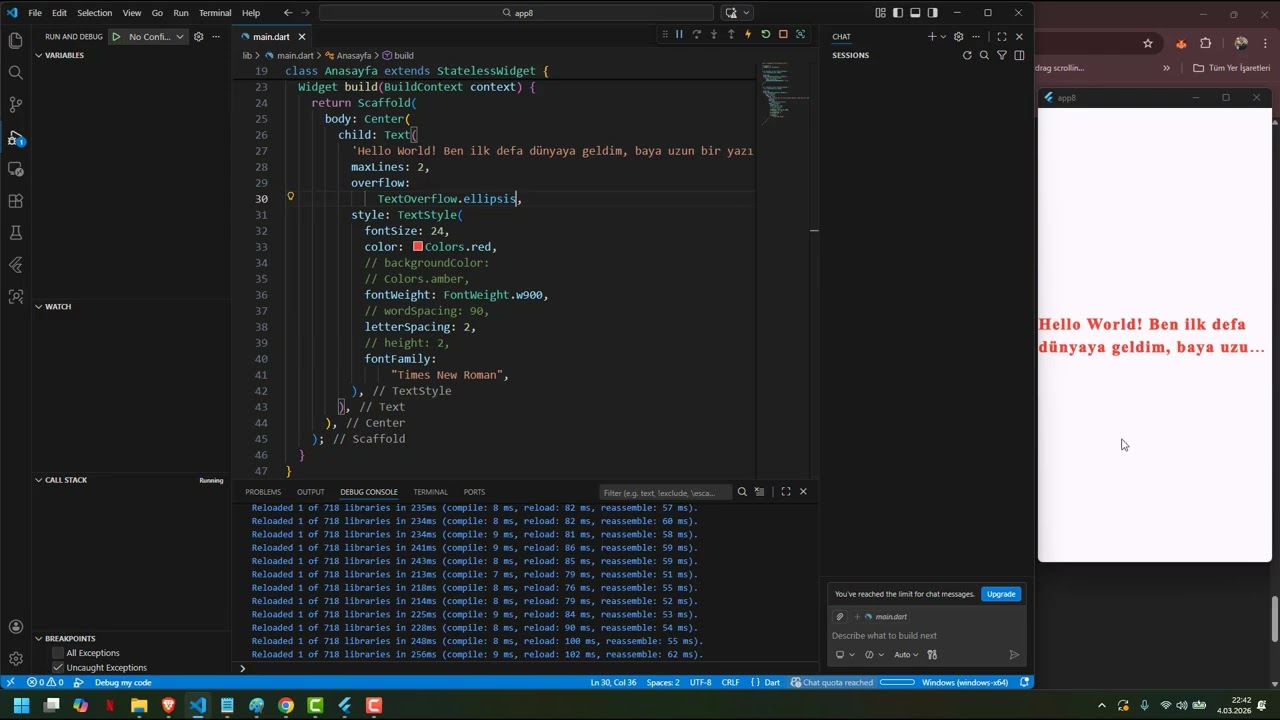The image size is (1280, 720).
Task: Open notifications bell in status bar
Action: (1025, 682)
